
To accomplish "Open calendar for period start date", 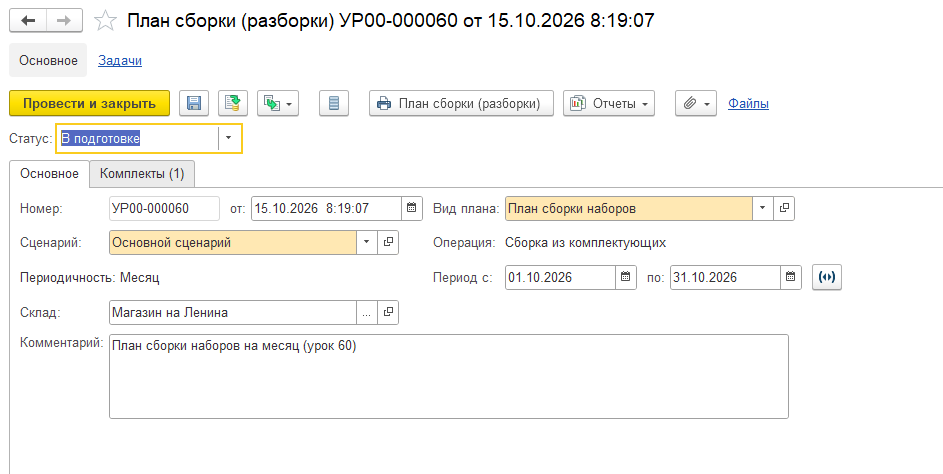I will (x=625, y=277).
